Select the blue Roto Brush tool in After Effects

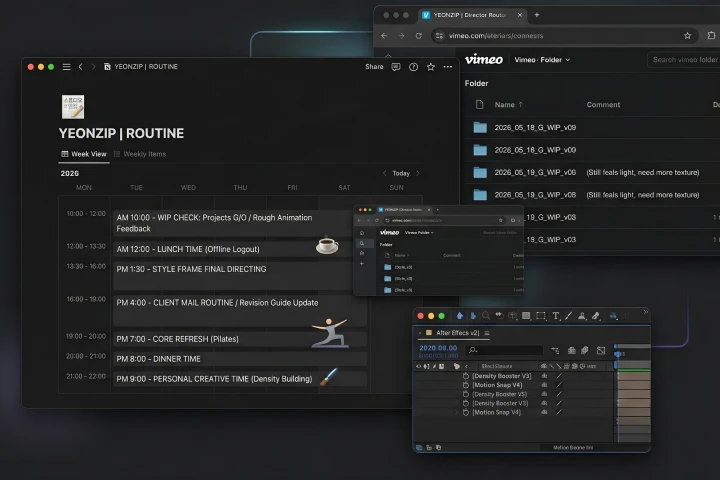[x=613, y=316]
